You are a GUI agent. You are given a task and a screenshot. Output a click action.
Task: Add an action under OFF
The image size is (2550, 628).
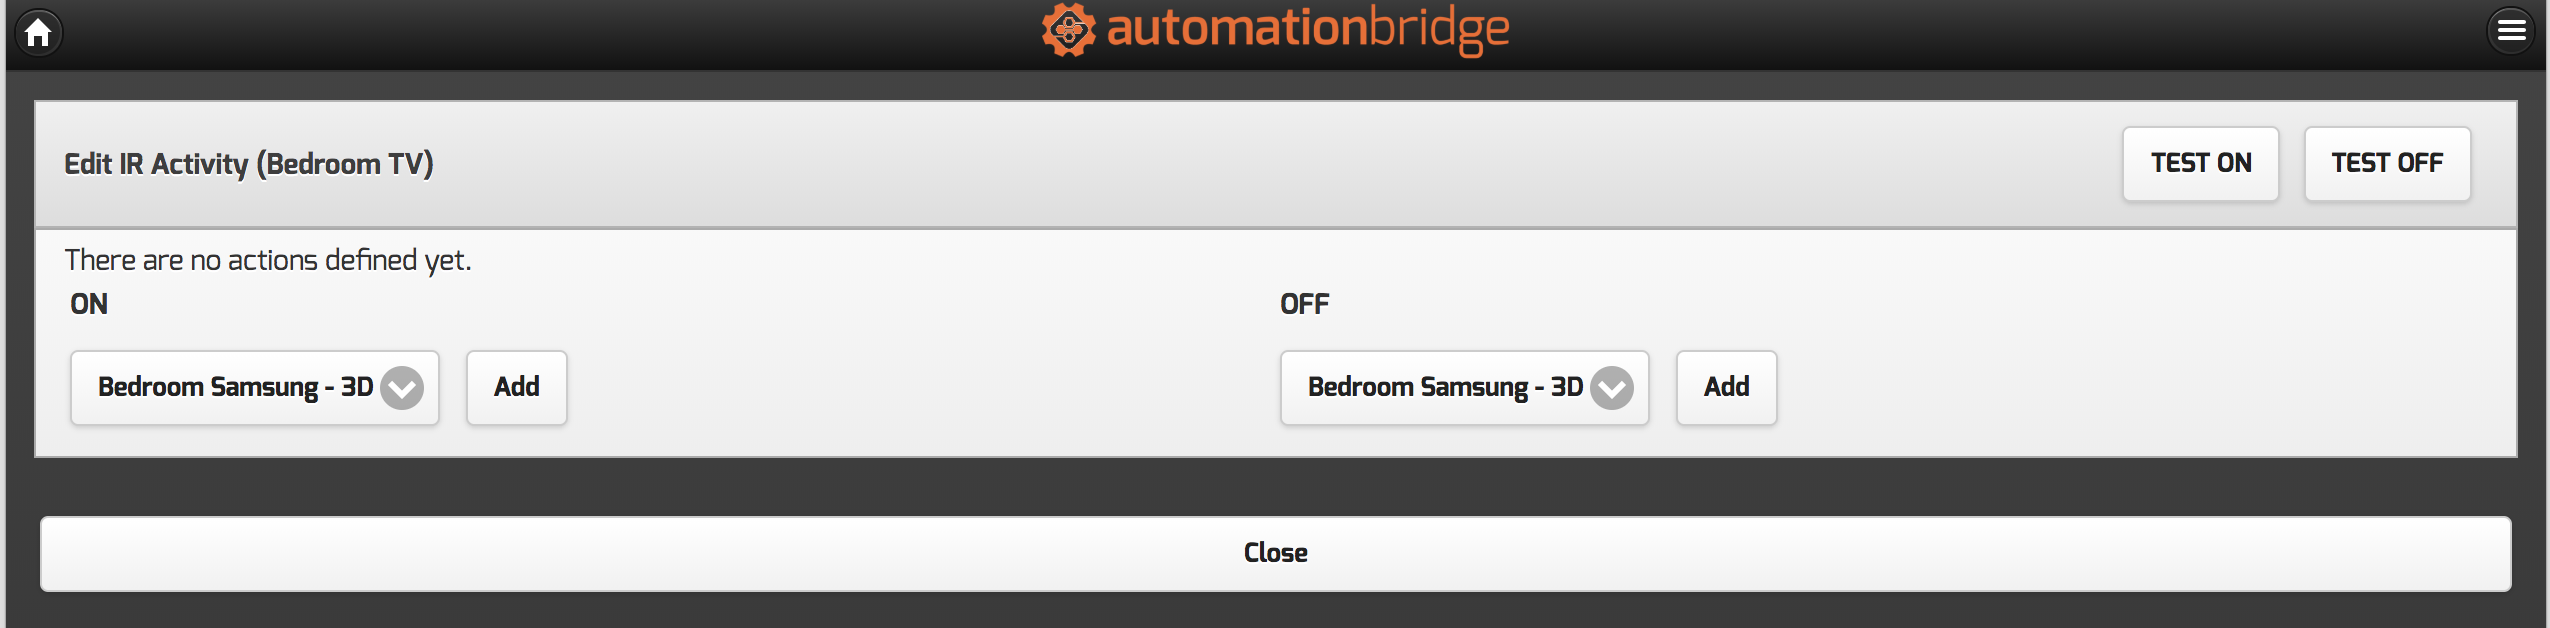(x=1726, y=388)
